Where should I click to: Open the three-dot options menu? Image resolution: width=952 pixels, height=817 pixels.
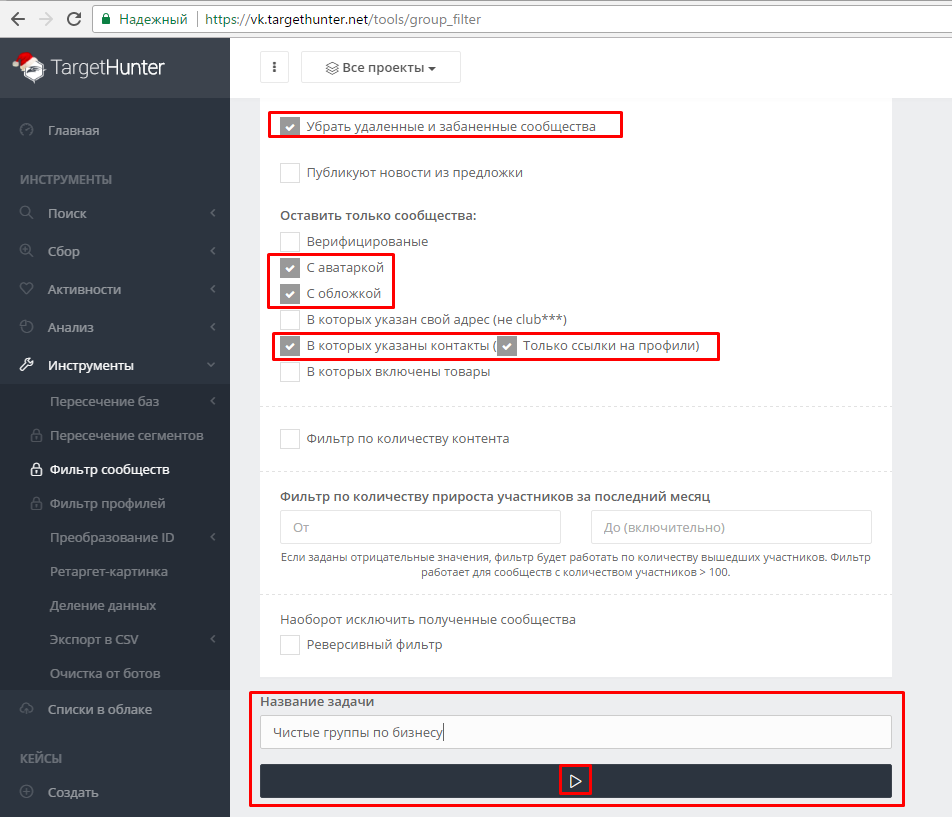click(x=274, y=67)
